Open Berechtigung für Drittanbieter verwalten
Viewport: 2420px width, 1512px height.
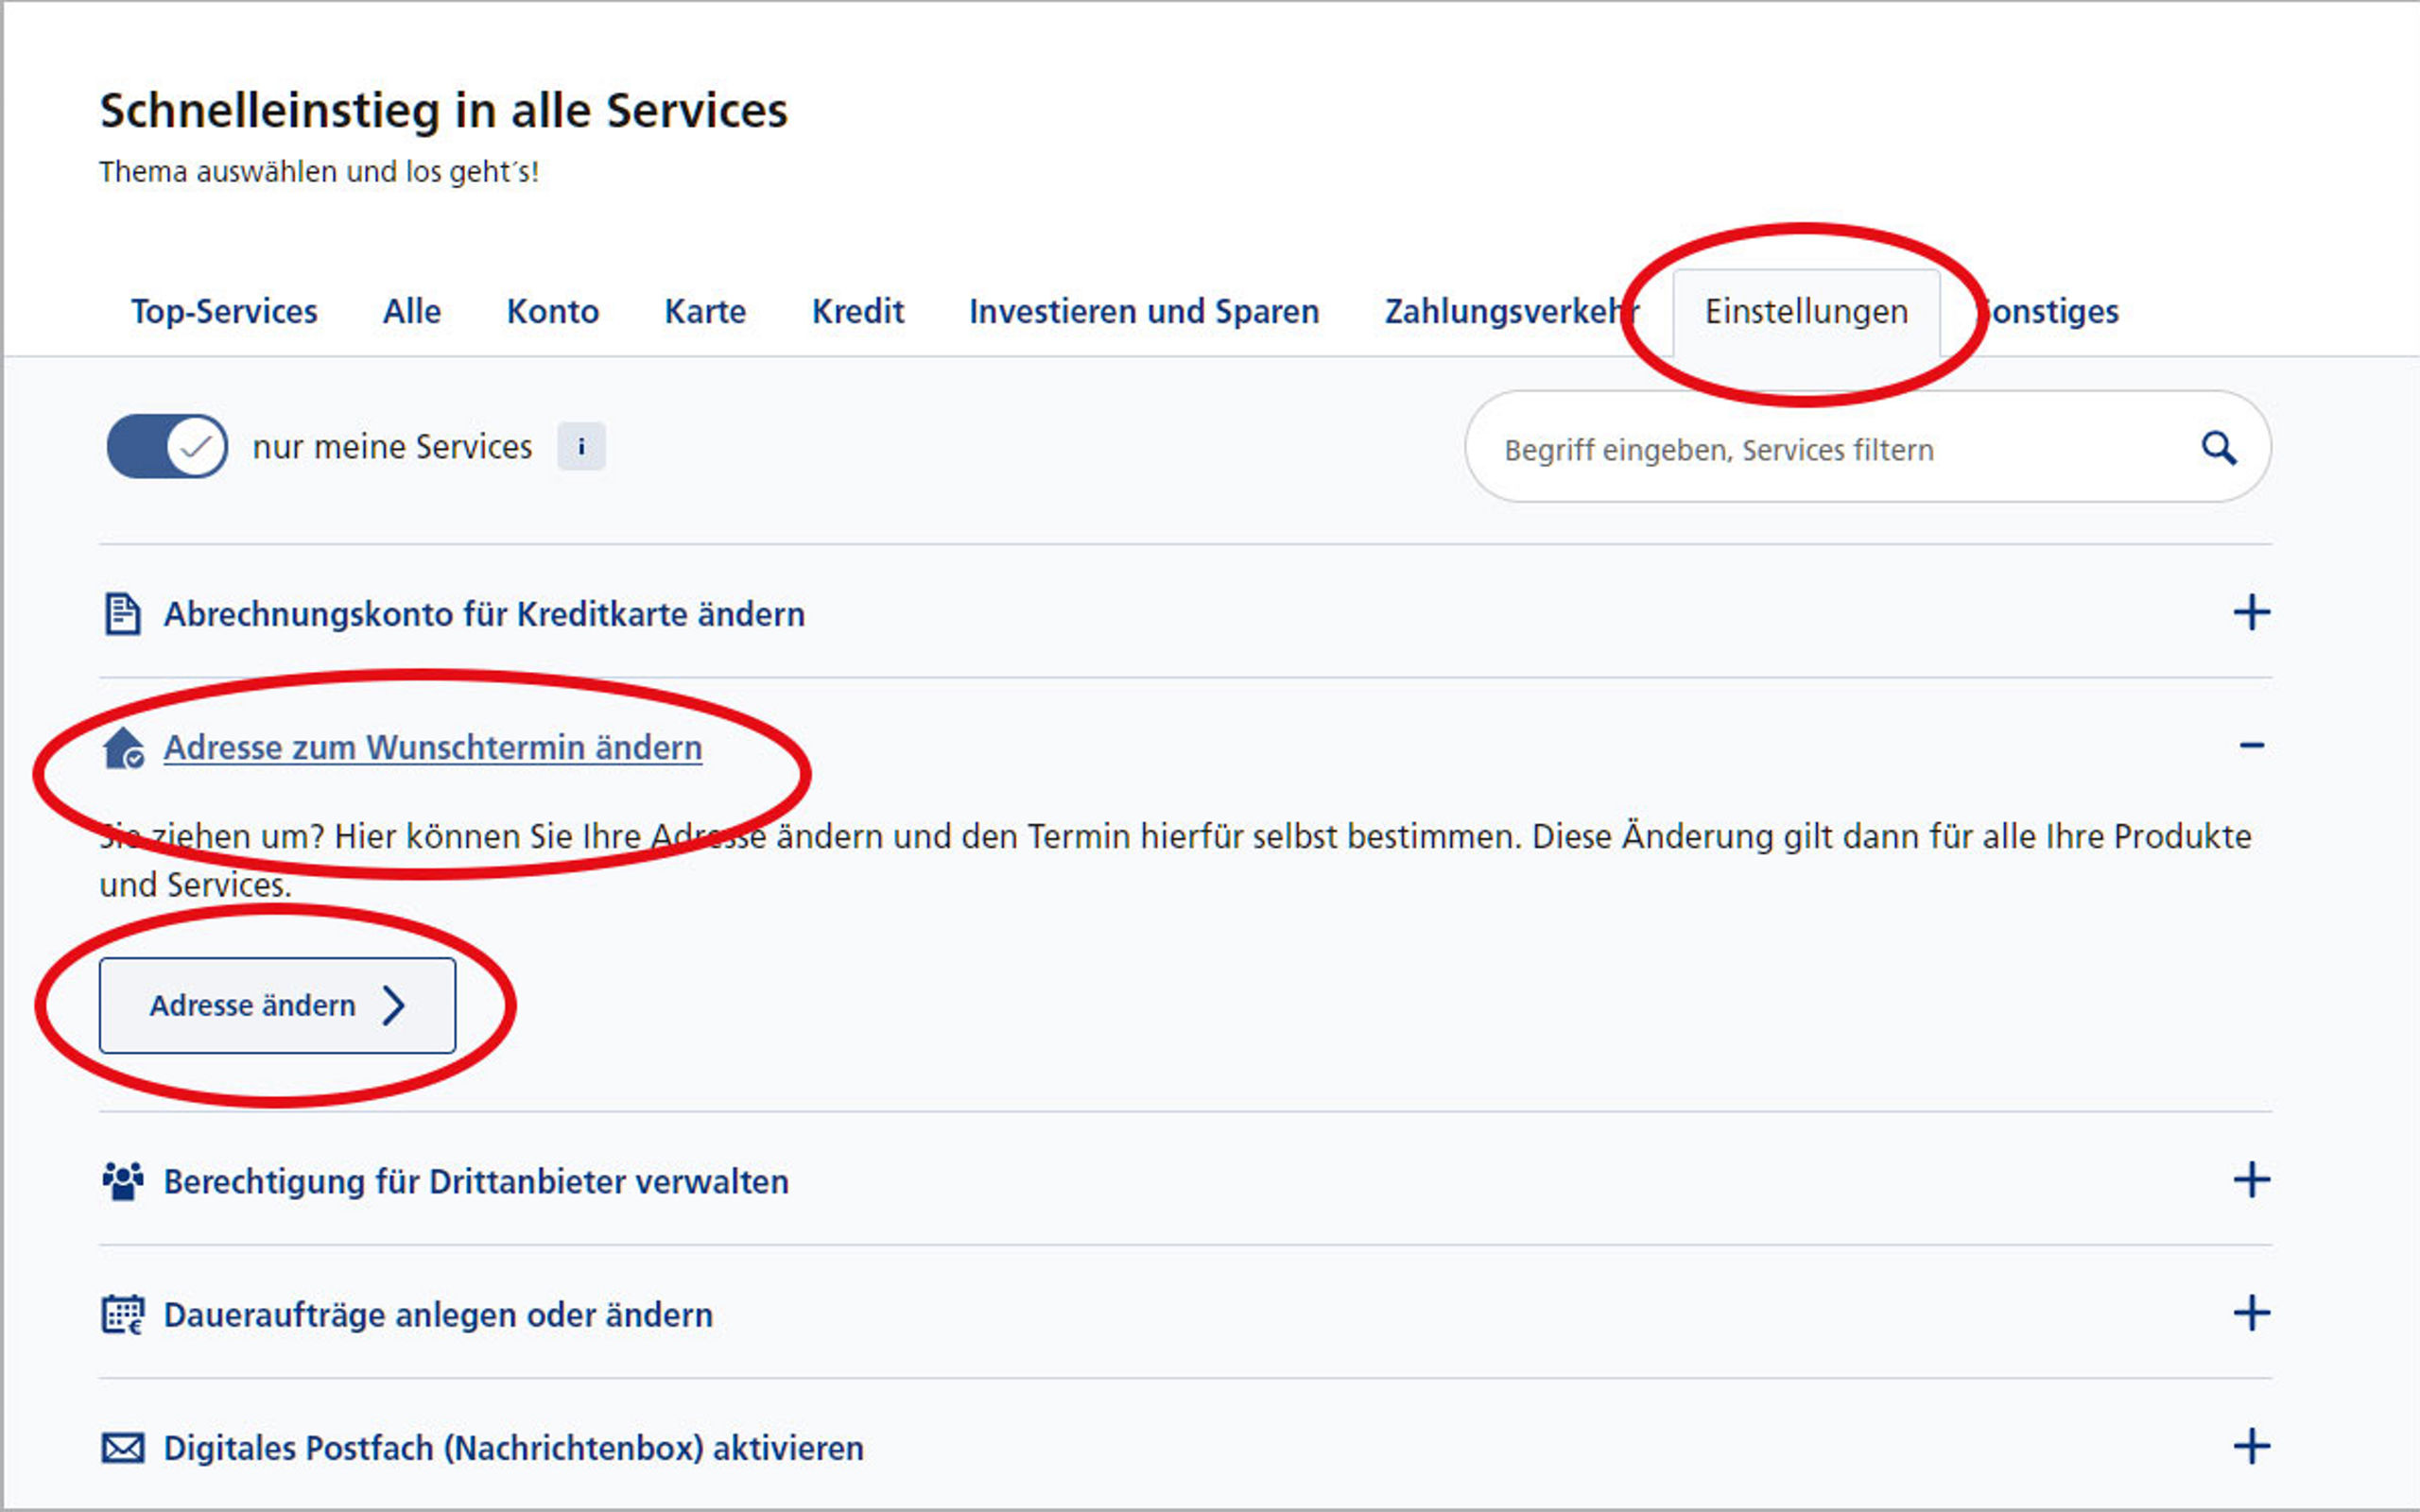pos(476,1181)
